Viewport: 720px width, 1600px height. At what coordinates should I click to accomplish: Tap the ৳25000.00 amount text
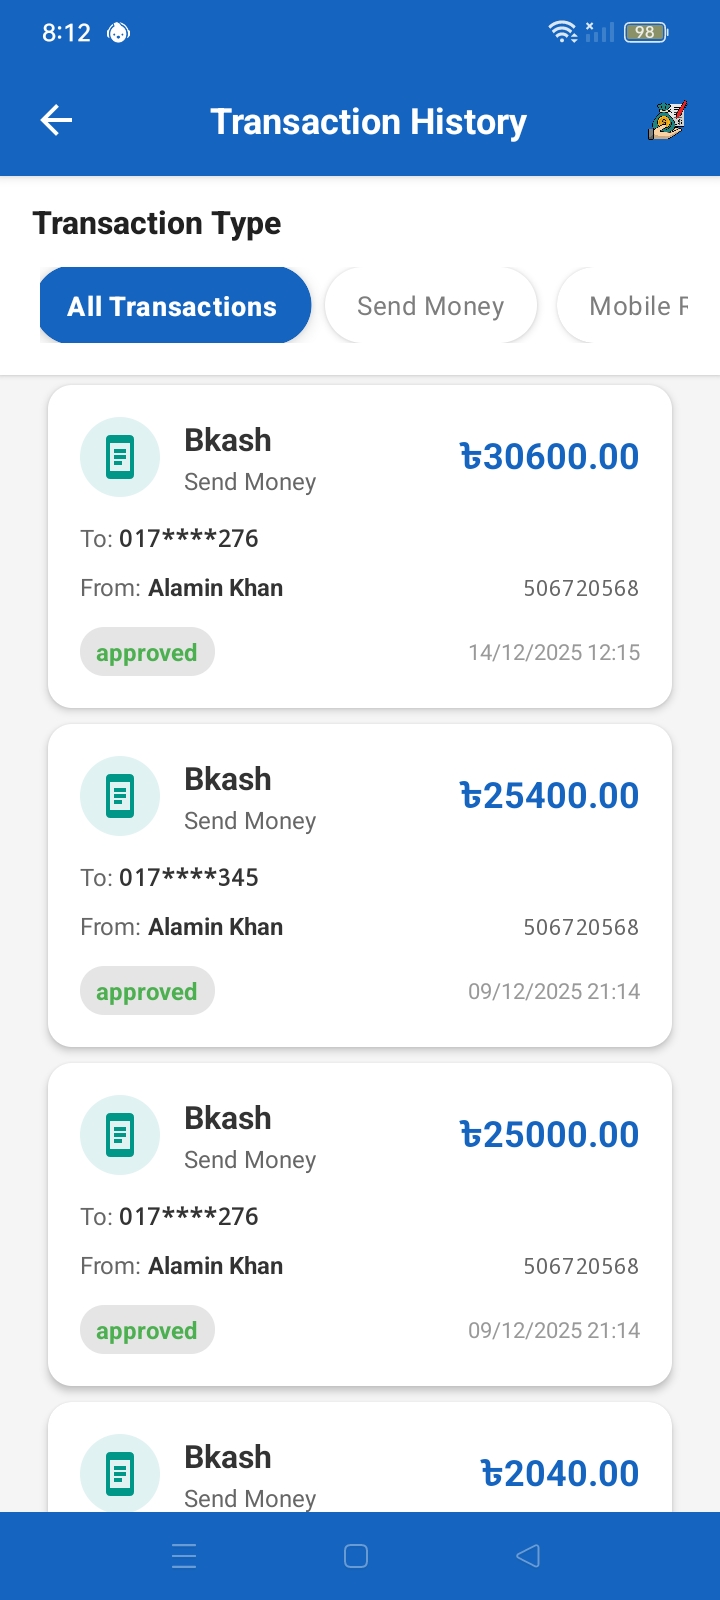pyautogui.click(x=549, y=1135)
